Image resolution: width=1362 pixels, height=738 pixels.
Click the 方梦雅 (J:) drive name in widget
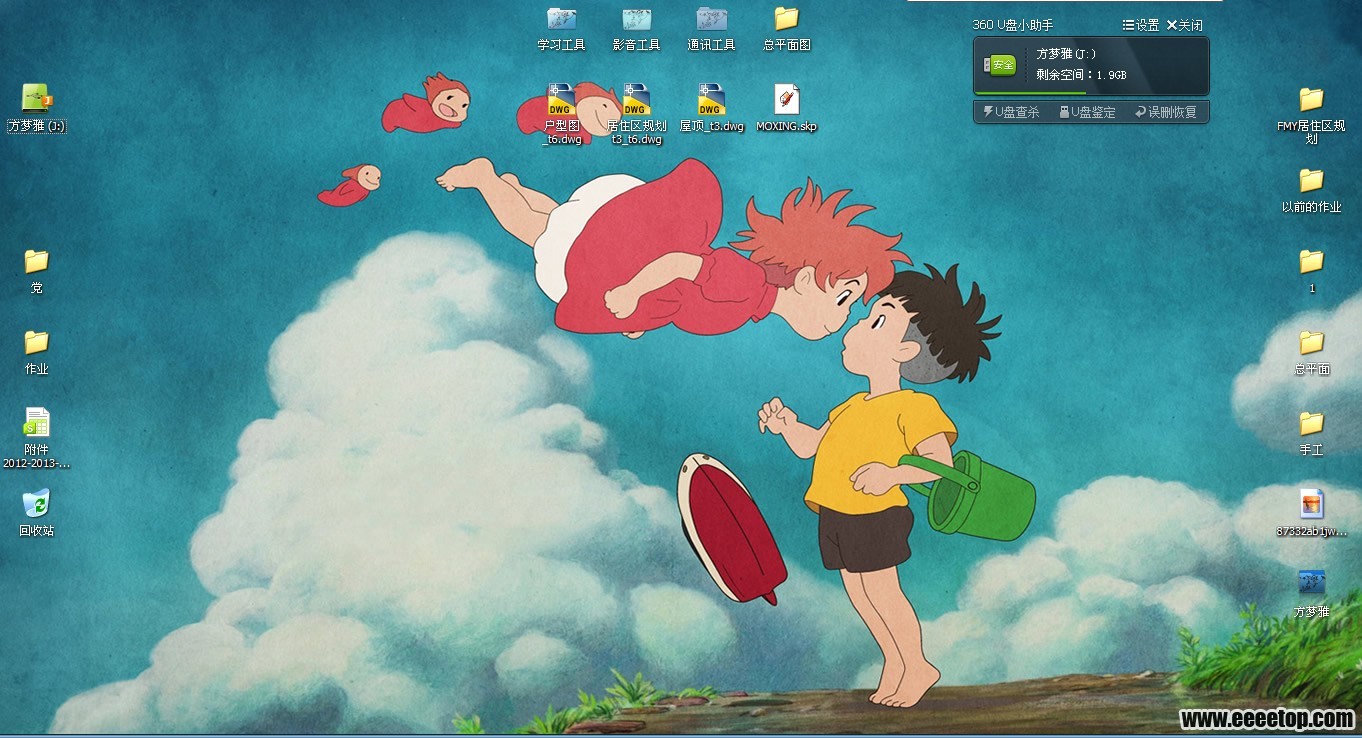(1066, 54)
